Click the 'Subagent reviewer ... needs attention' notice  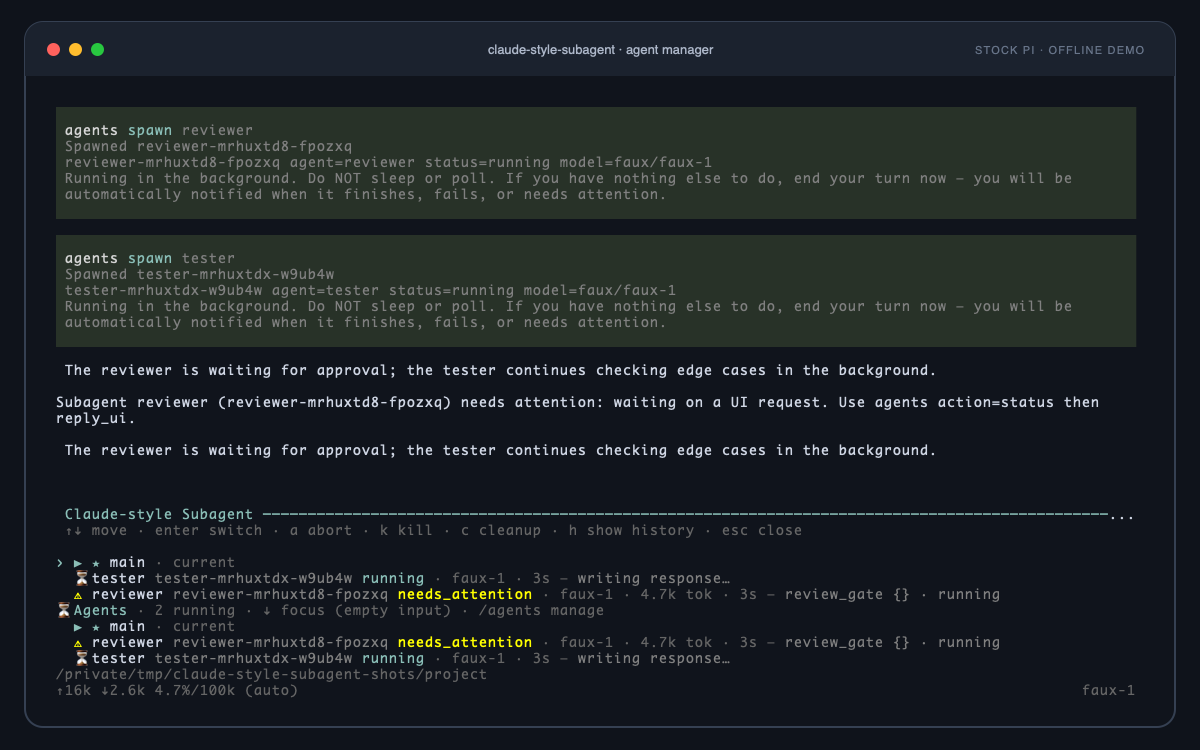tap(578, 411)
